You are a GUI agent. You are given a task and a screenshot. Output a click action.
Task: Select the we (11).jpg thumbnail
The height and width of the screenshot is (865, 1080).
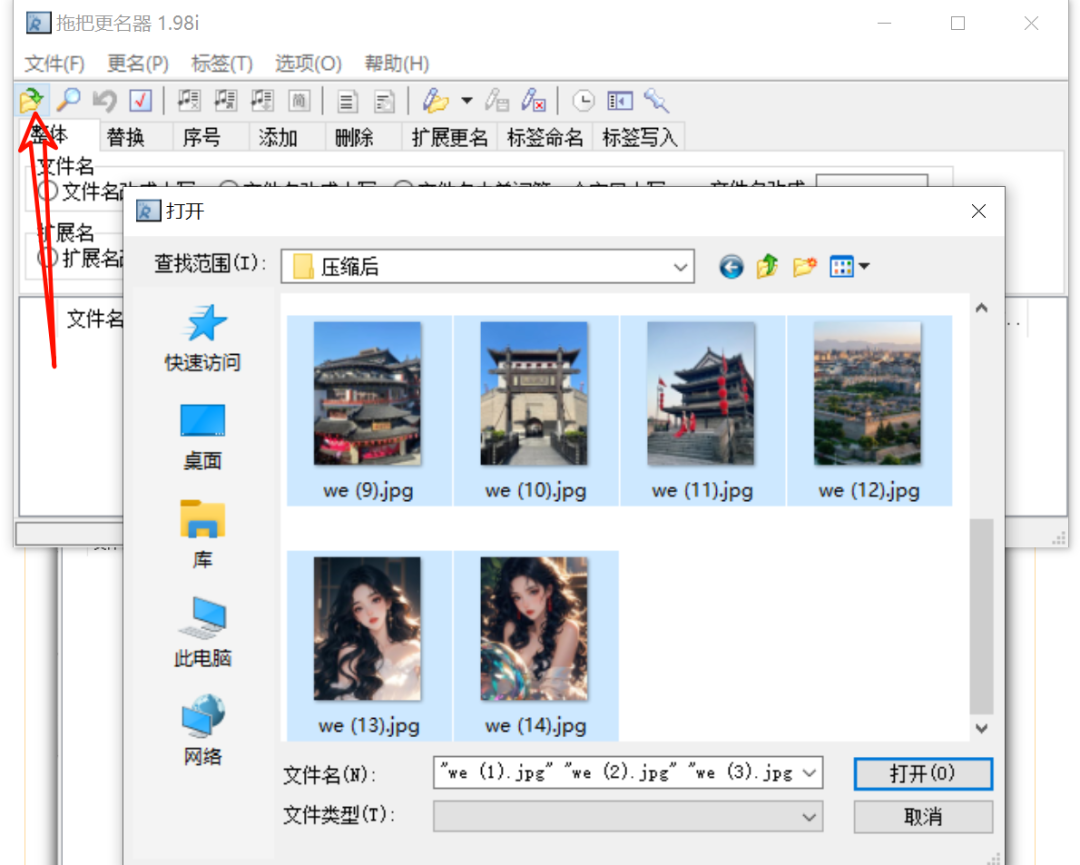tap(702, 411)
